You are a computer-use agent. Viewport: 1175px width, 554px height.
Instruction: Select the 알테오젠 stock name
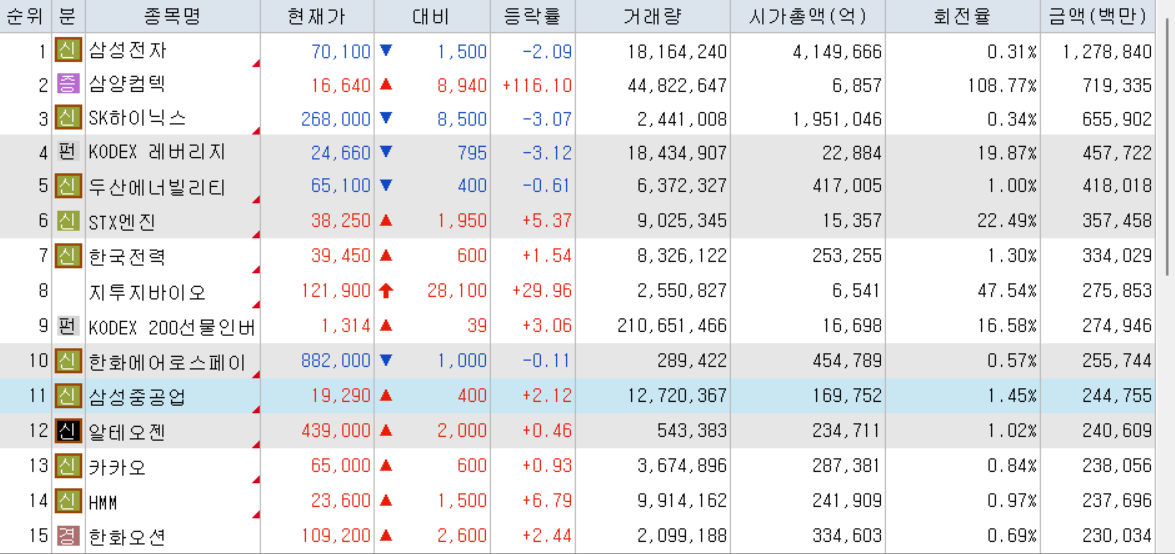[x=128, y=432]
